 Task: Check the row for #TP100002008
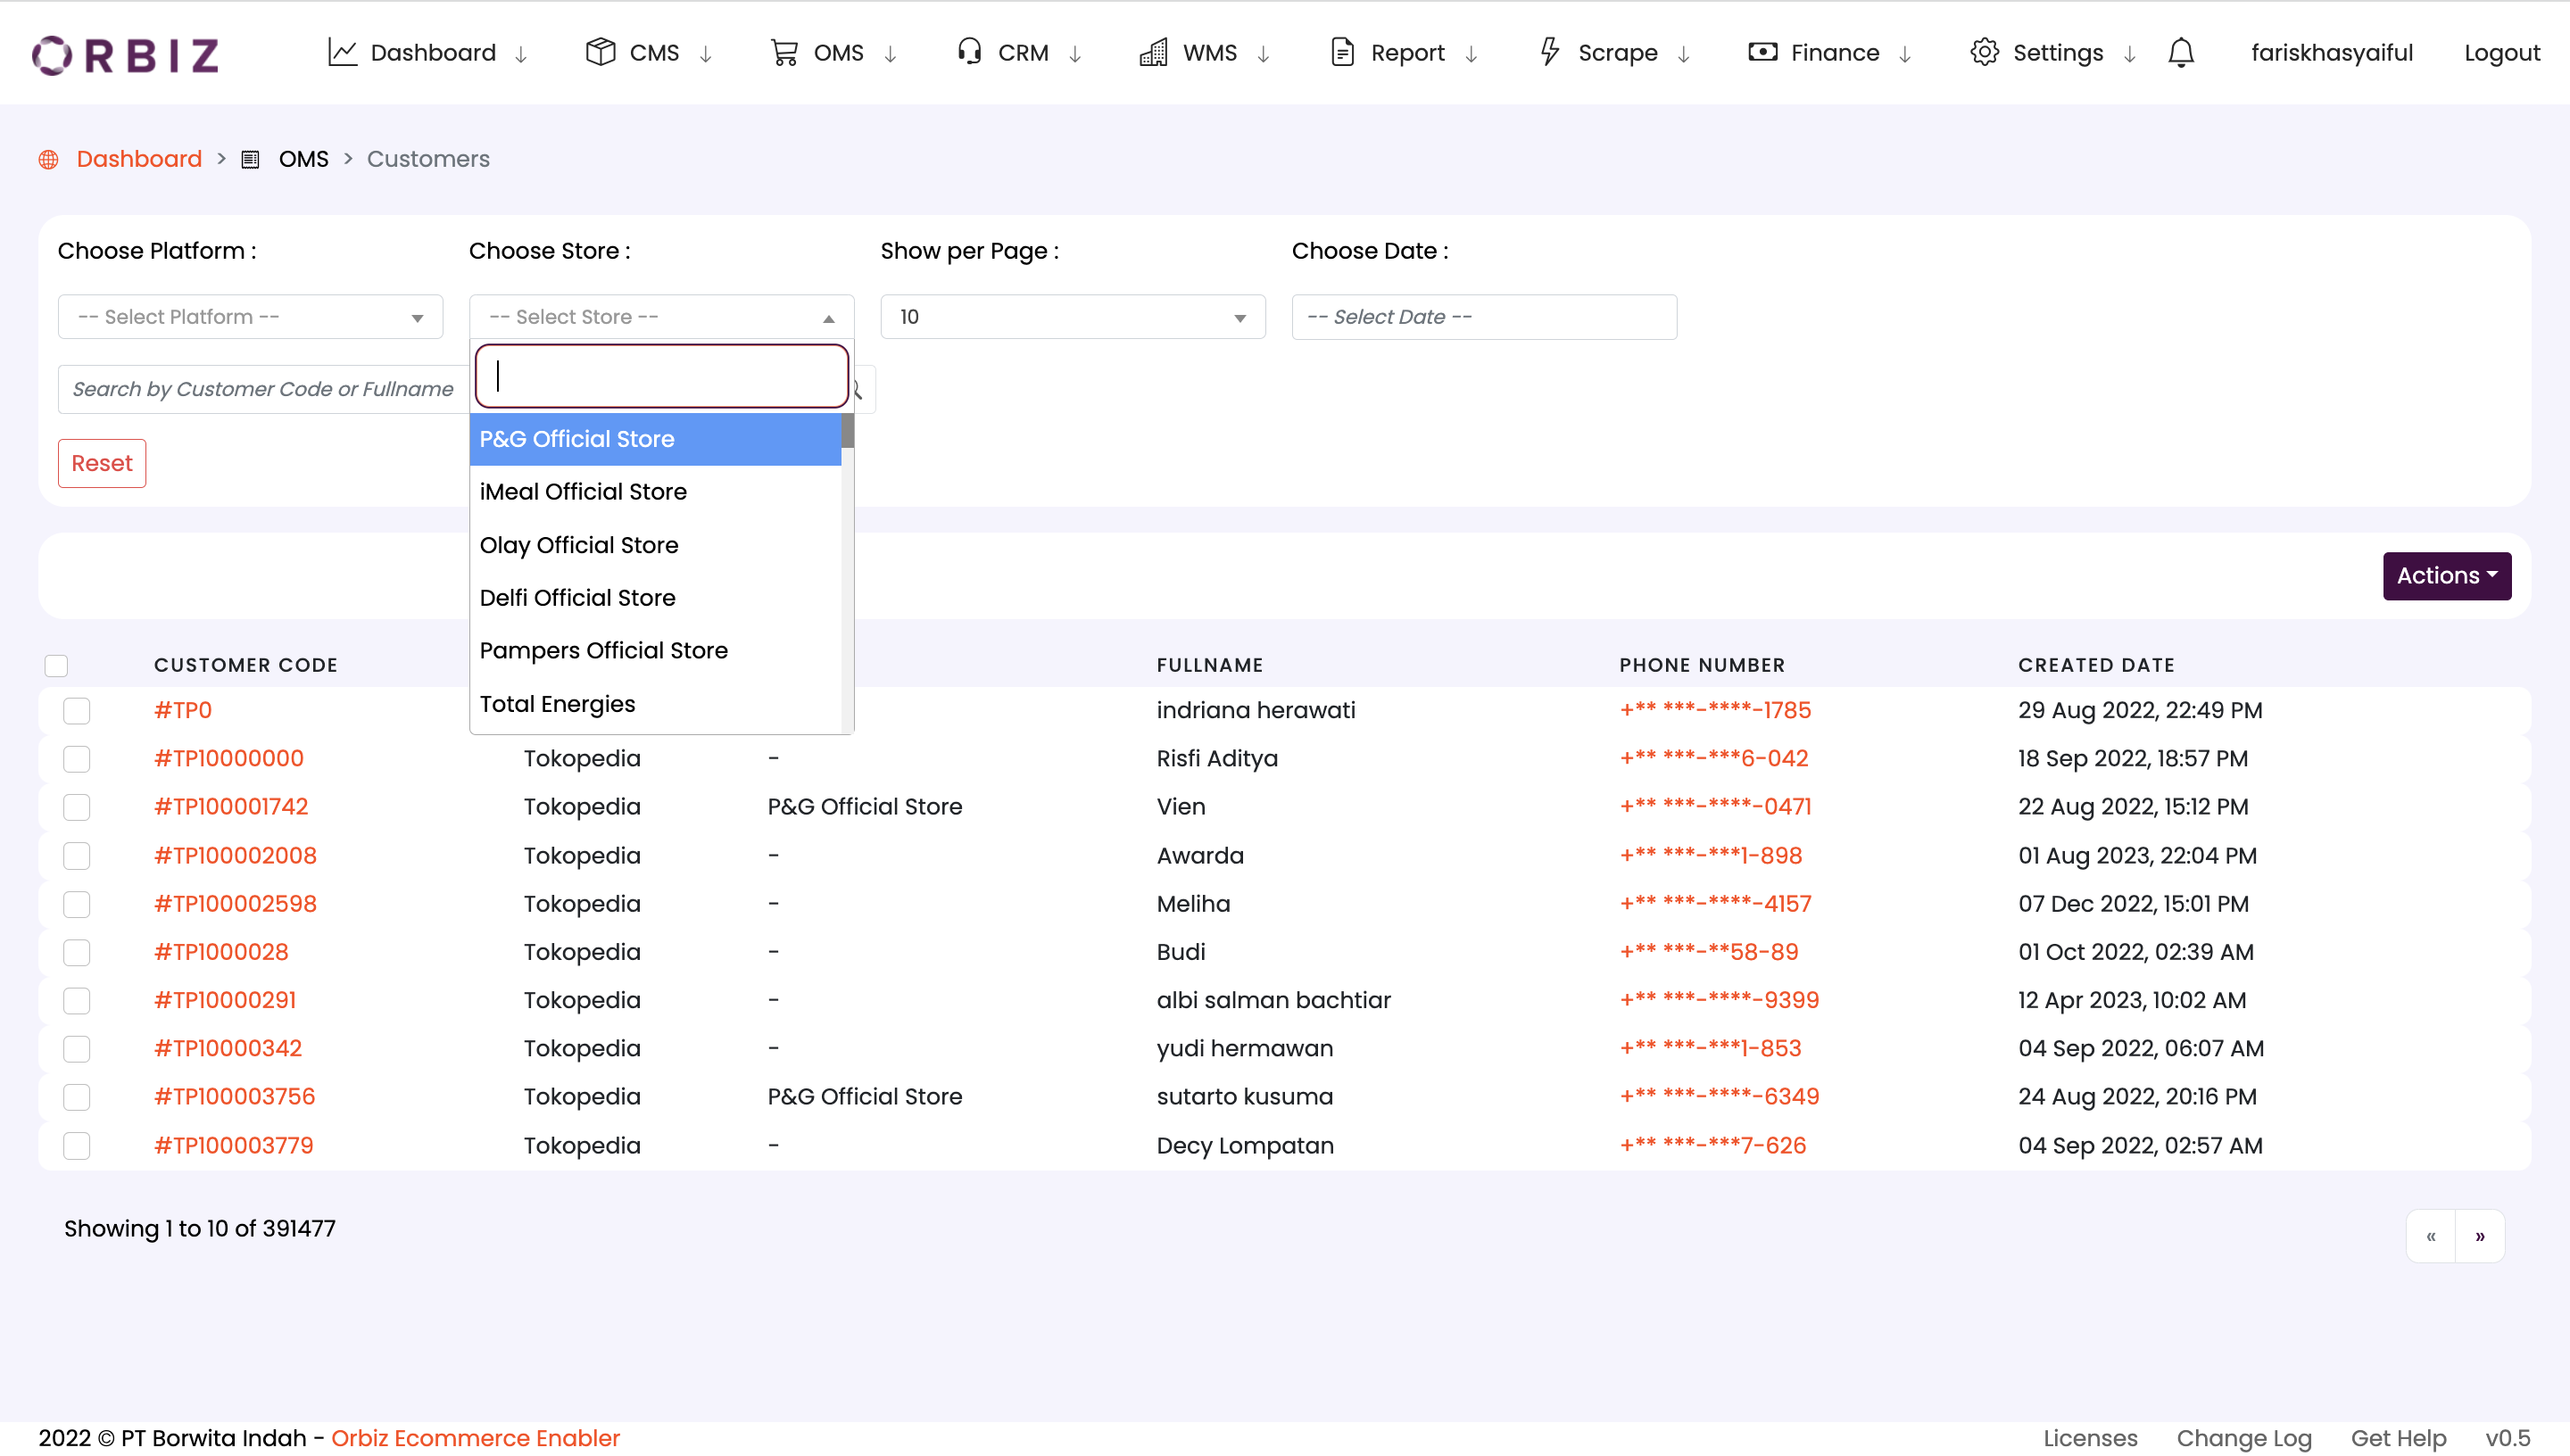77,856
